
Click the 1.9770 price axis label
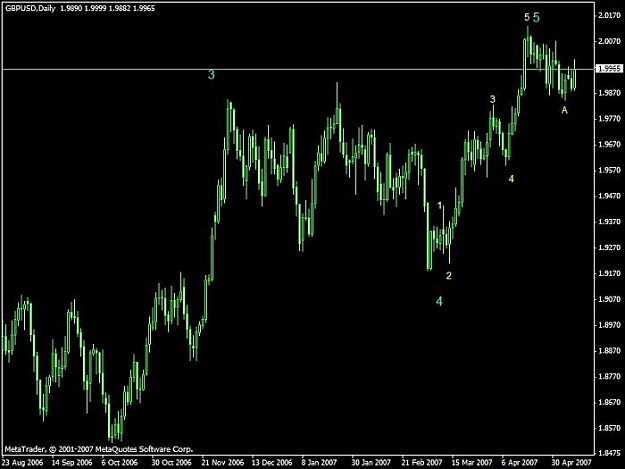(x=609, y=118)
